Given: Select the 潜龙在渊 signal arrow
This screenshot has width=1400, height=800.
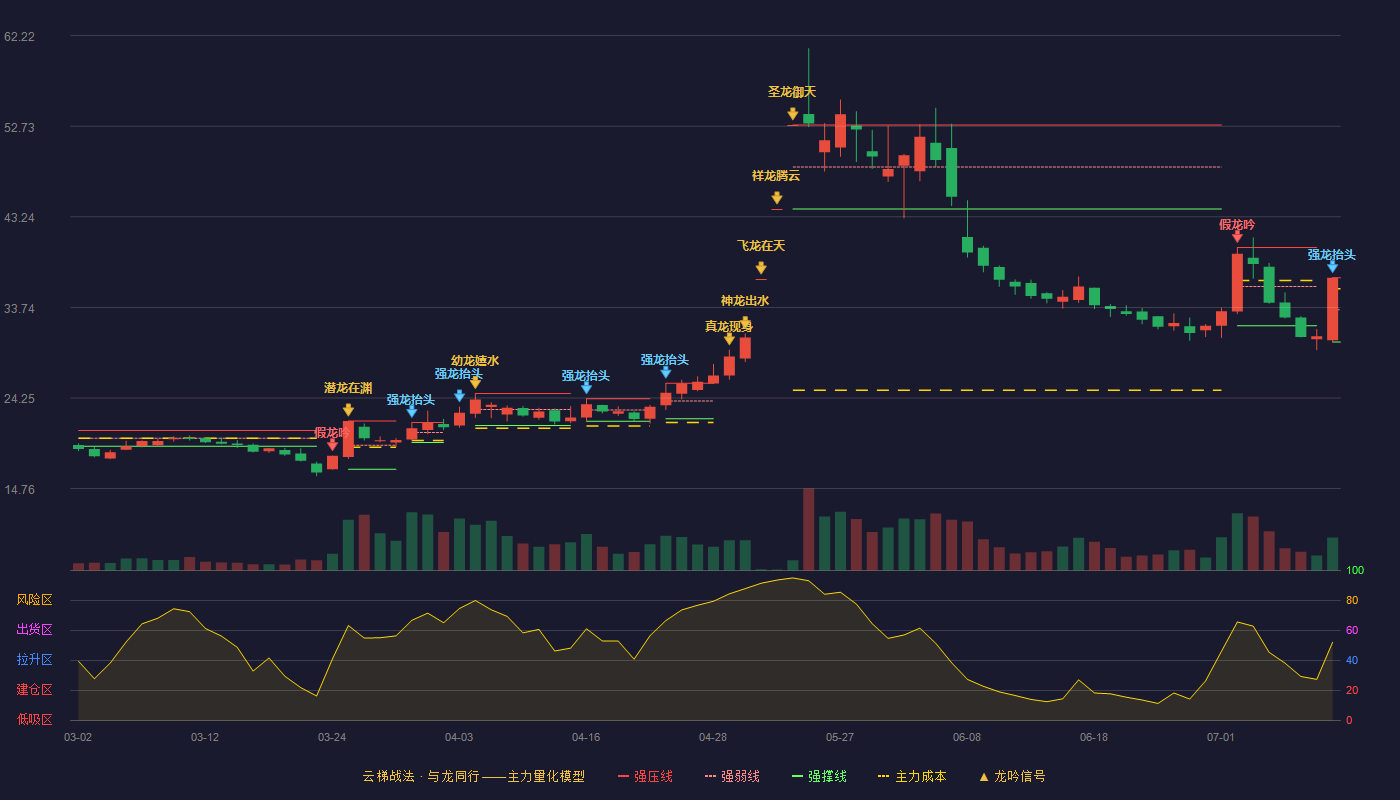Looking at the screenshot, I should [348, 410].
